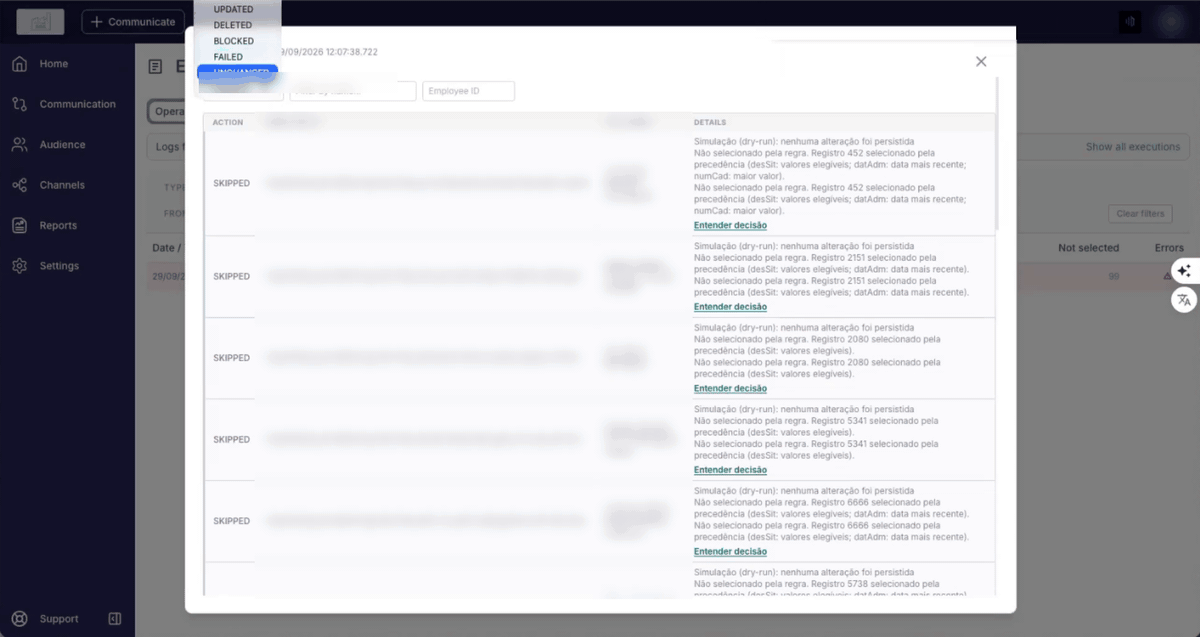
Task: Click the audio bars icon in top bar
Action: click(1130, 21)
